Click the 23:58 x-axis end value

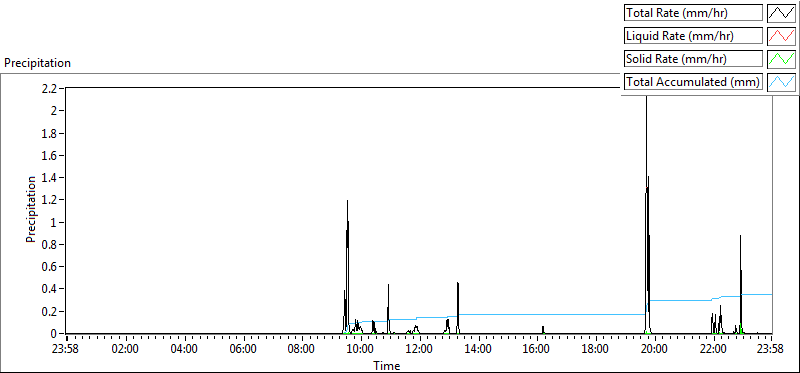(771, 350)
